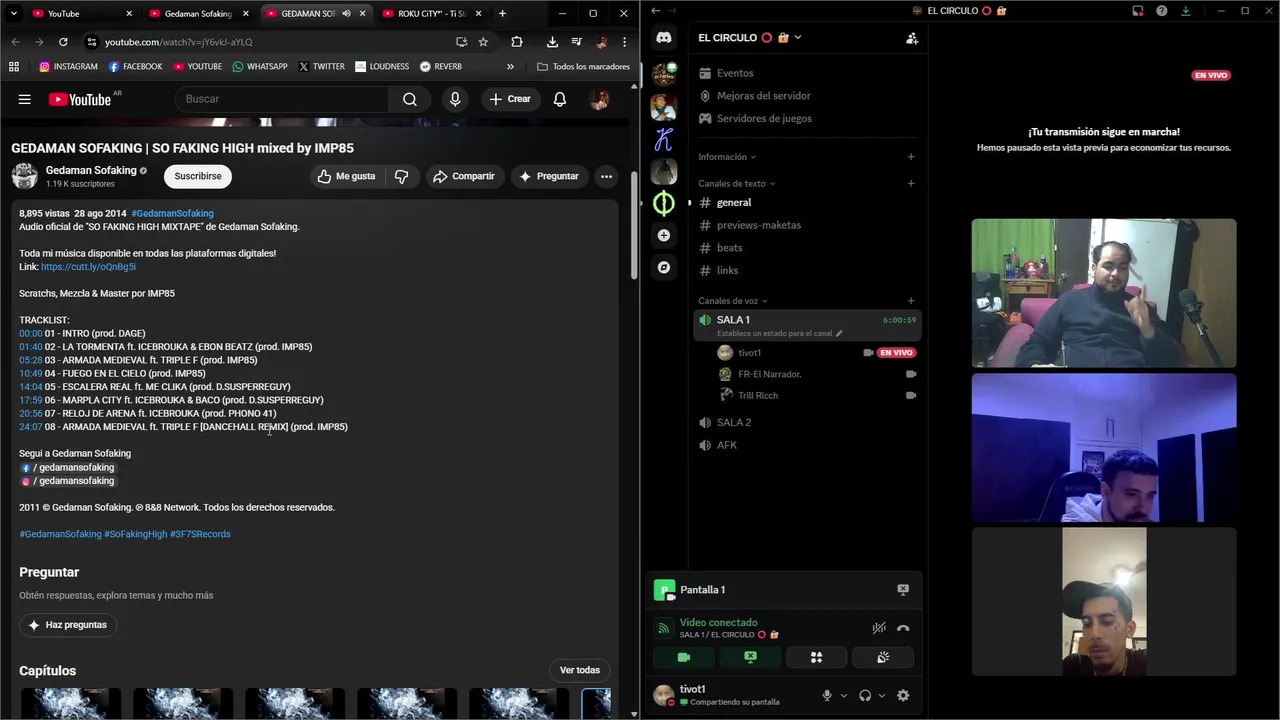1280x720 pixels.
Task: Bookmark page with star icon
Action: (483, 42)
